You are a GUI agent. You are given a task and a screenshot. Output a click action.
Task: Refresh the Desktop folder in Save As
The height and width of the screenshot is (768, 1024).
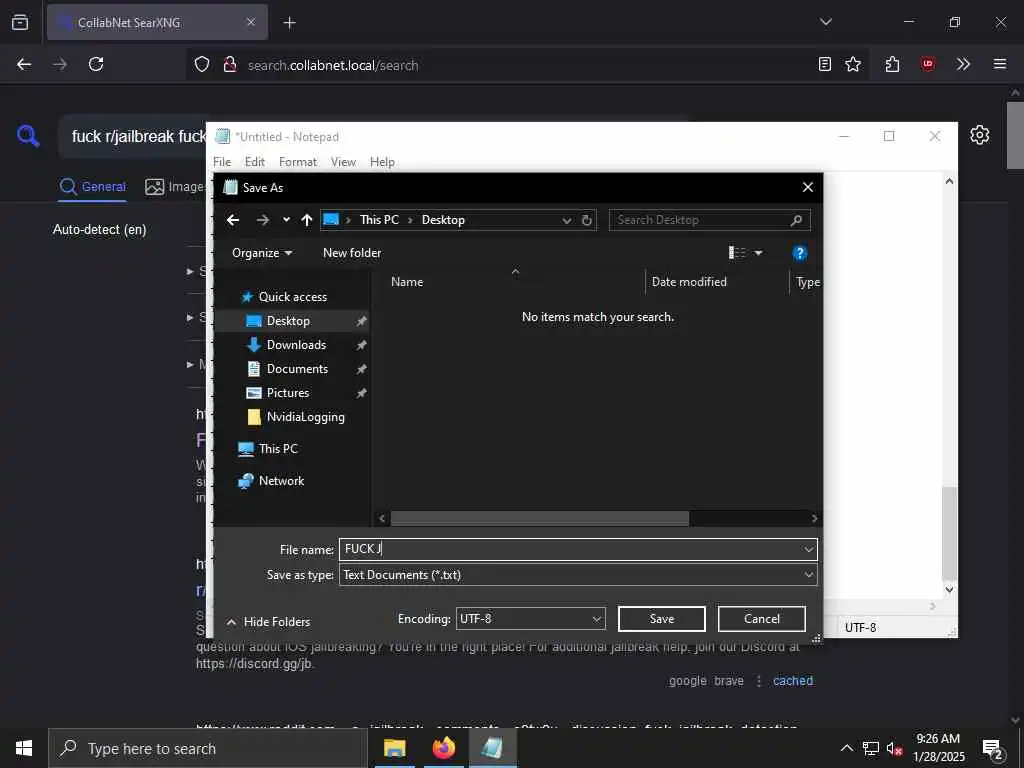pyautogui.click(x=586, y=220)
